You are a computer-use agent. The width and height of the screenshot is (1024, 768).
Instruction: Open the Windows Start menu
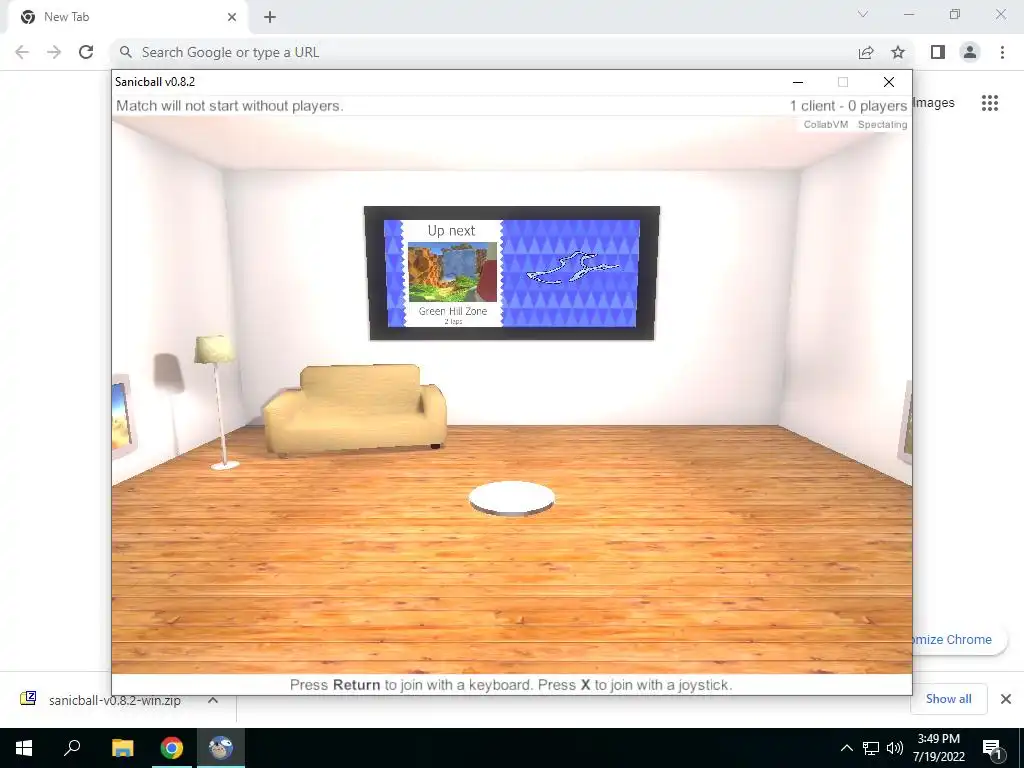tap(24, 748)
